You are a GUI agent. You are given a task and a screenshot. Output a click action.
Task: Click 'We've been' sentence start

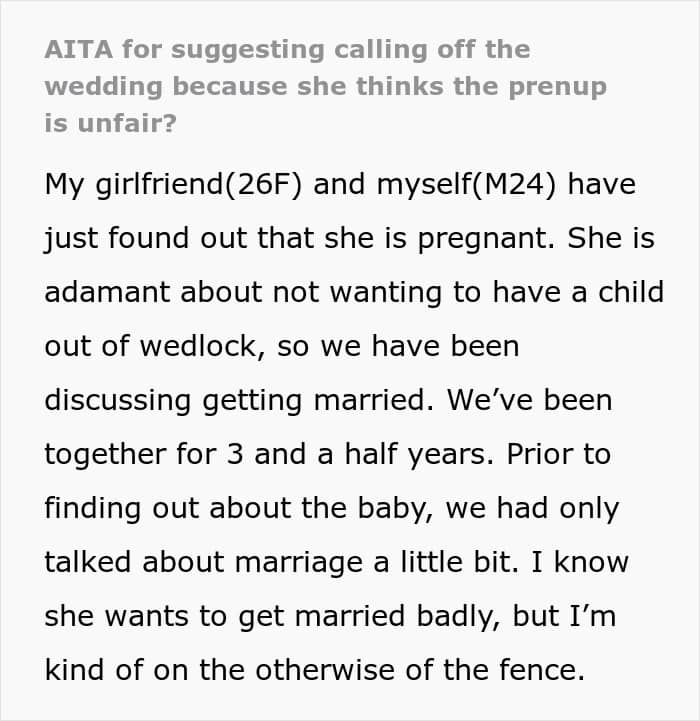pyautogui.click(x=529, y=400)
